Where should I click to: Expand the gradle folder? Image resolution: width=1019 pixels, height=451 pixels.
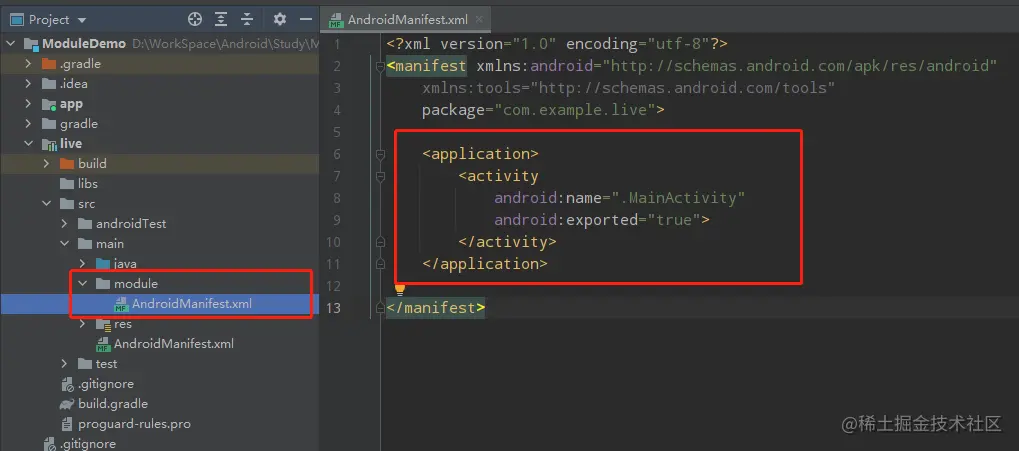(x=28, y=123)
